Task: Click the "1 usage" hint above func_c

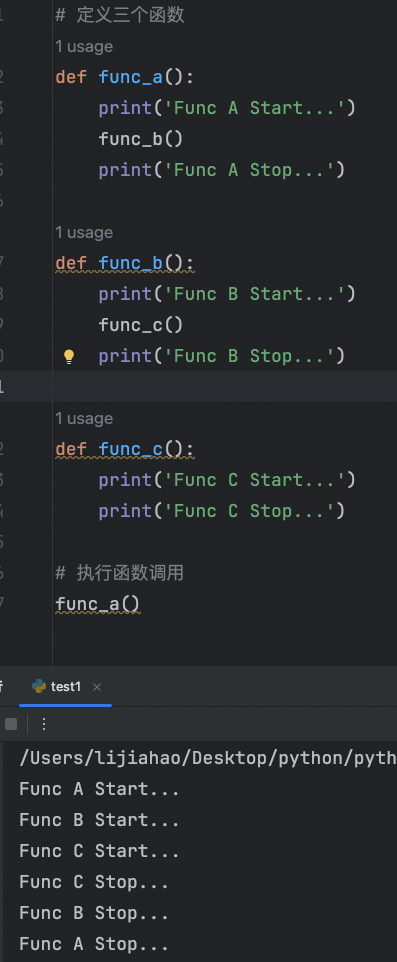Action: tap(84, 418)
